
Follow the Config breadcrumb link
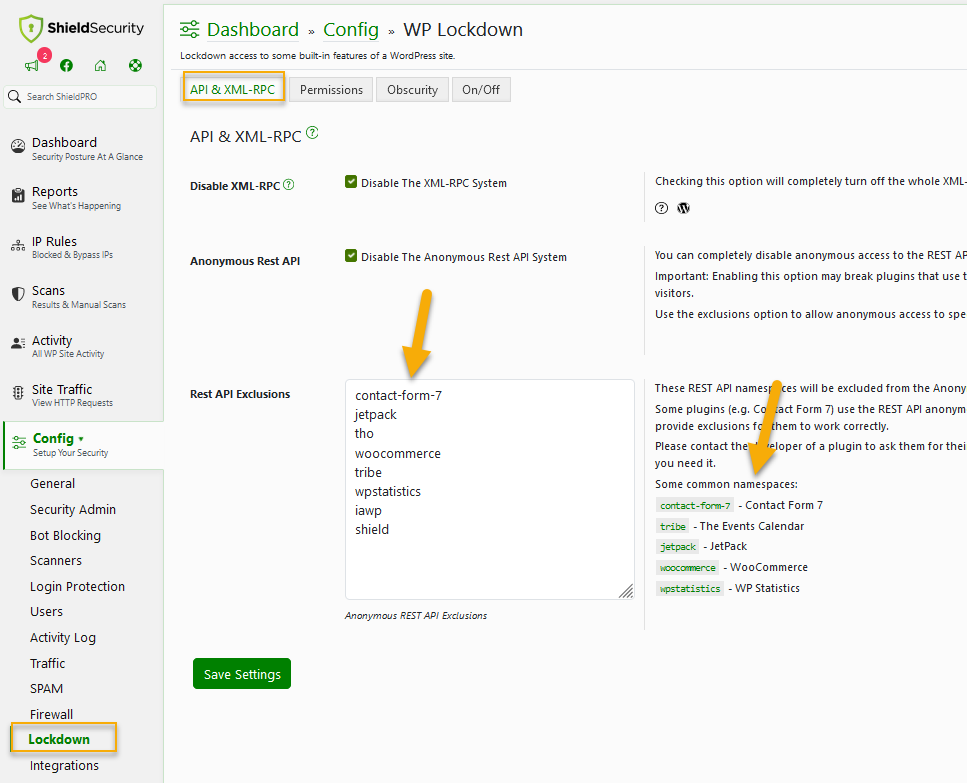pyautogui.click(x=351, y=30)
